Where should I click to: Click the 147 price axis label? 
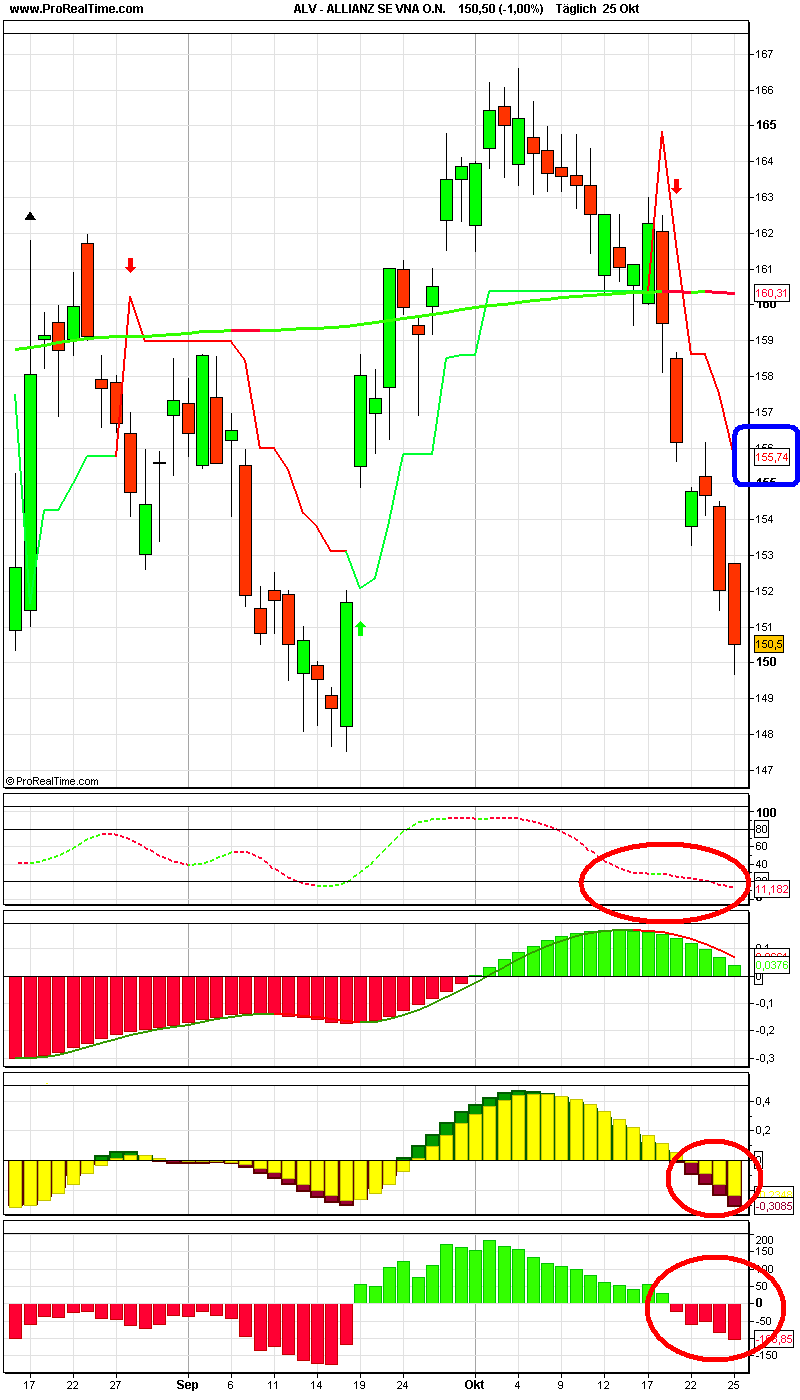tap(765, 770)
